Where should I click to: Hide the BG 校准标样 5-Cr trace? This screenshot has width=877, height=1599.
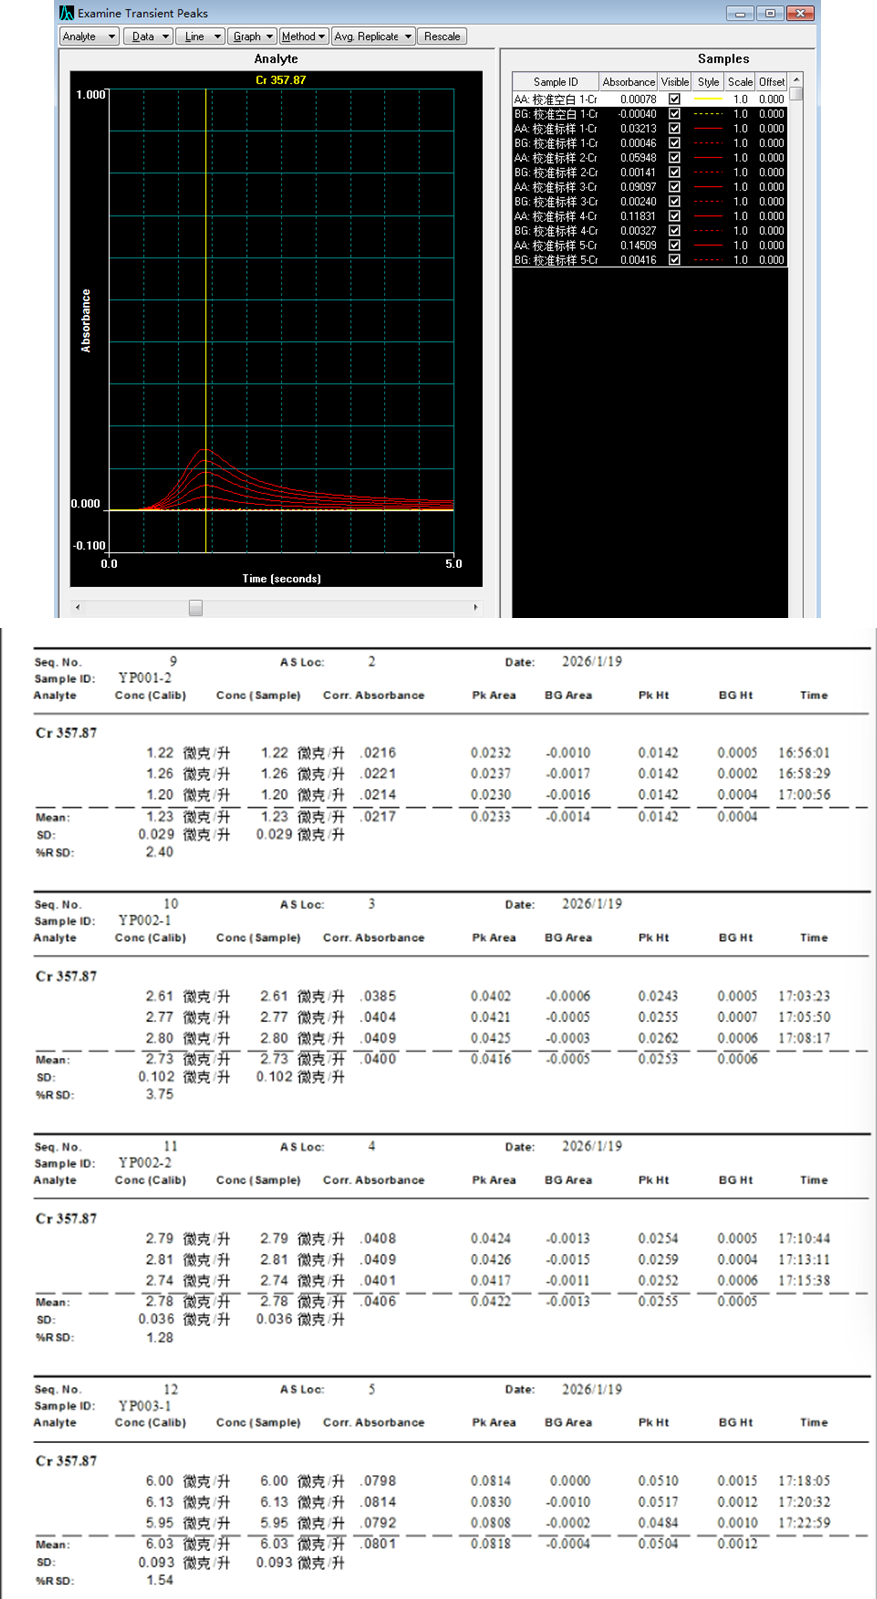pyautogui.click(x=674, y=260)
